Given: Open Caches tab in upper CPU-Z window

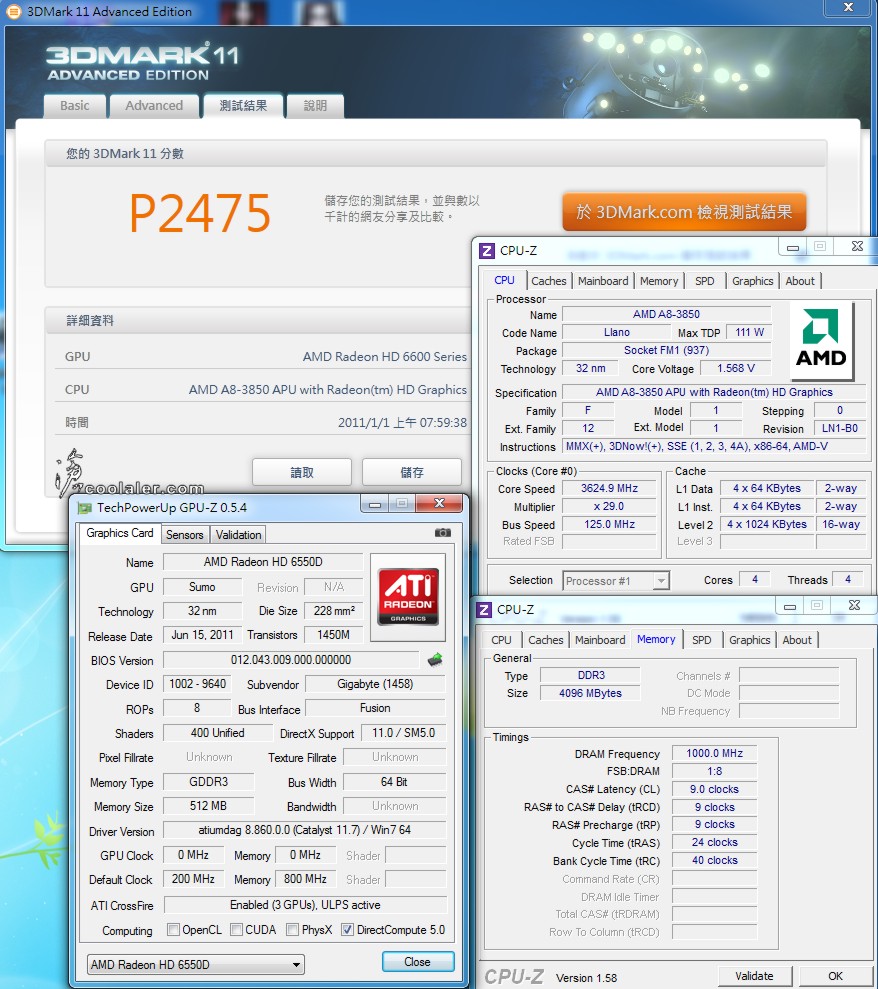Looking at the screenshot, I should (x=549, y=281).
